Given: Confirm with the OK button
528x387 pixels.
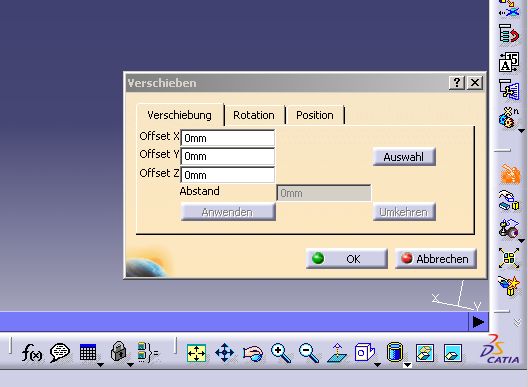Looking at the screenshot, I should coord(346,259).
